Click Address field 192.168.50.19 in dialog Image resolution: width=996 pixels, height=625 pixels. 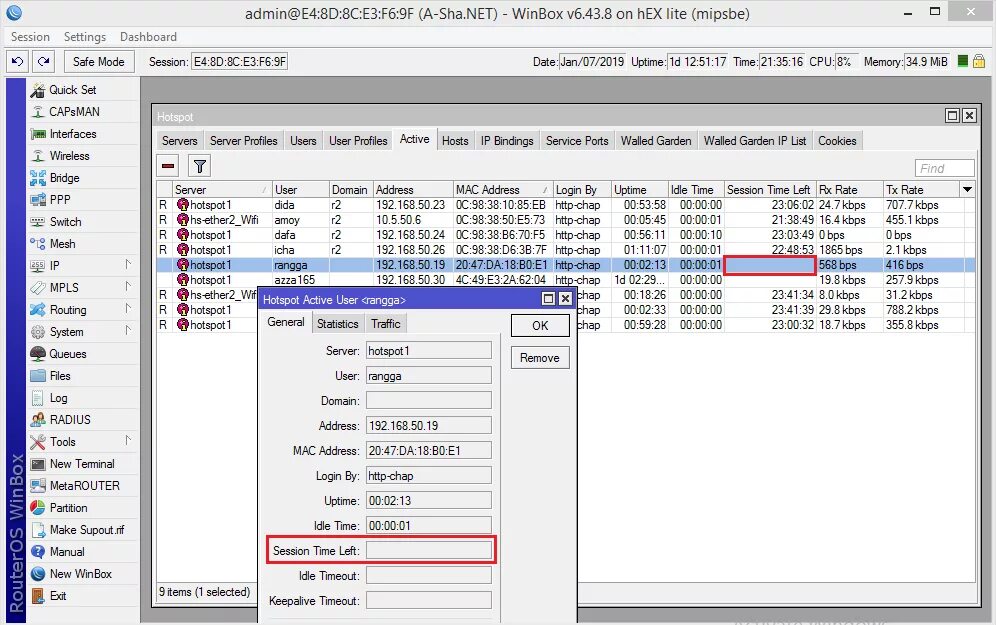tap(429, 426)
